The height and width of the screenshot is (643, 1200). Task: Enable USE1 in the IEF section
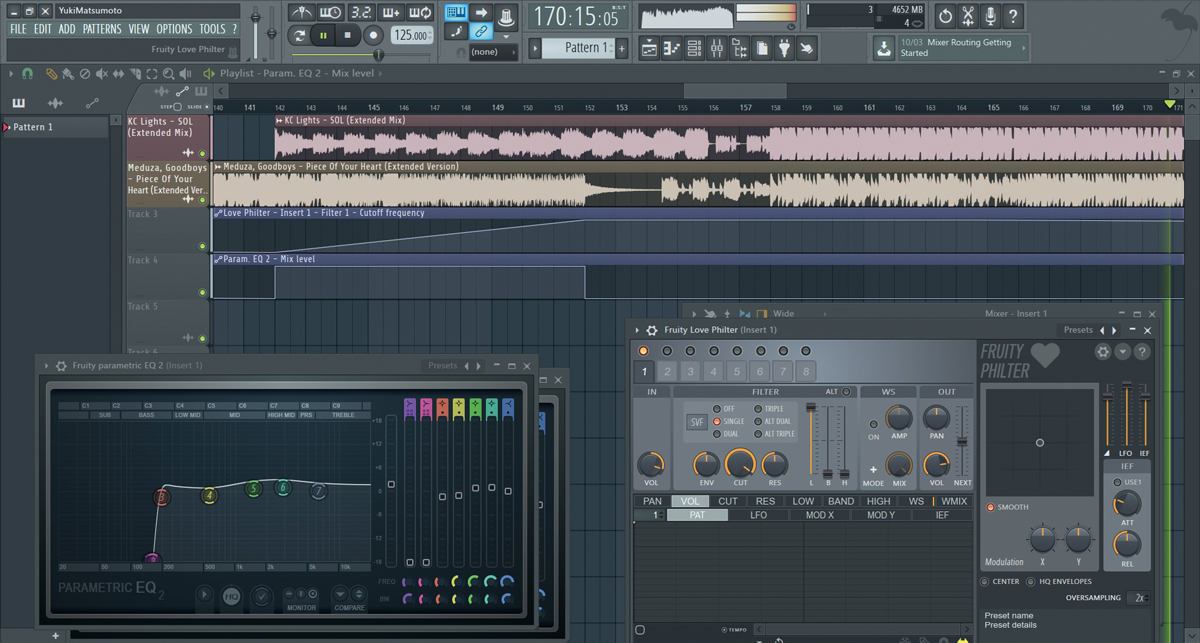(x=1118, y=482)
